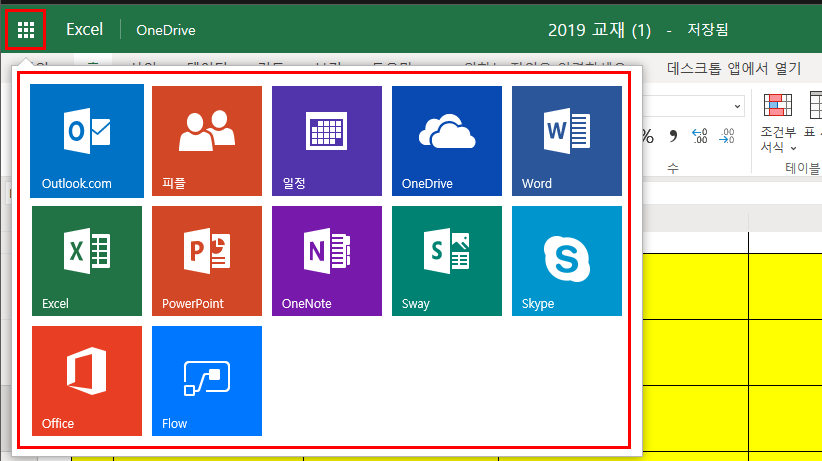Open the 피플 (People) tile
Image resolution: width=822 pixels, height=461 pixels.
coord(207,141)
